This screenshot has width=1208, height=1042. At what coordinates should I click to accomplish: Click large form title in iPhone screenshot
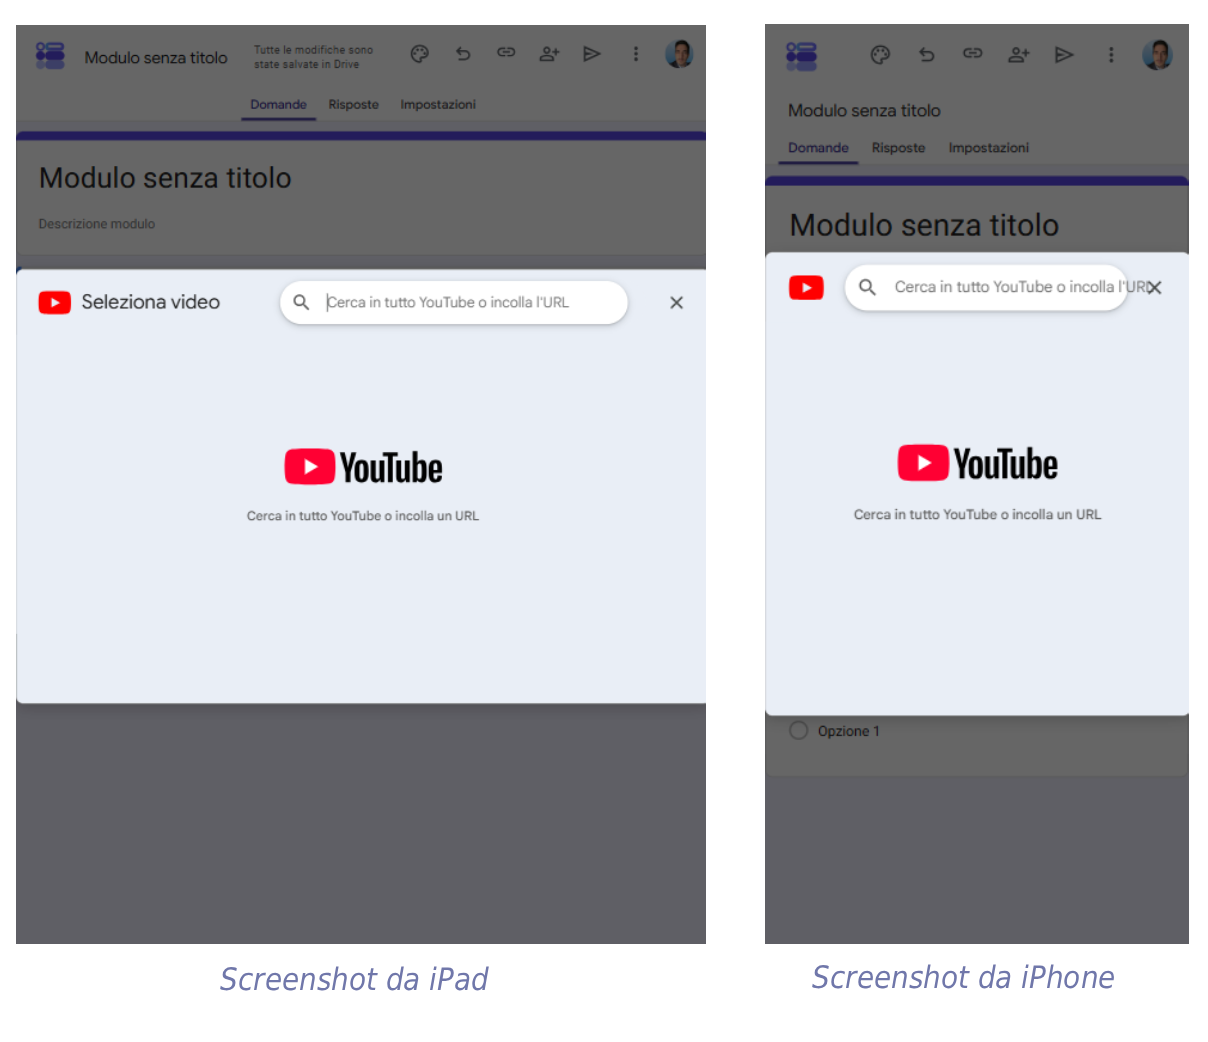pyautogui.click(x=924, y=225)
